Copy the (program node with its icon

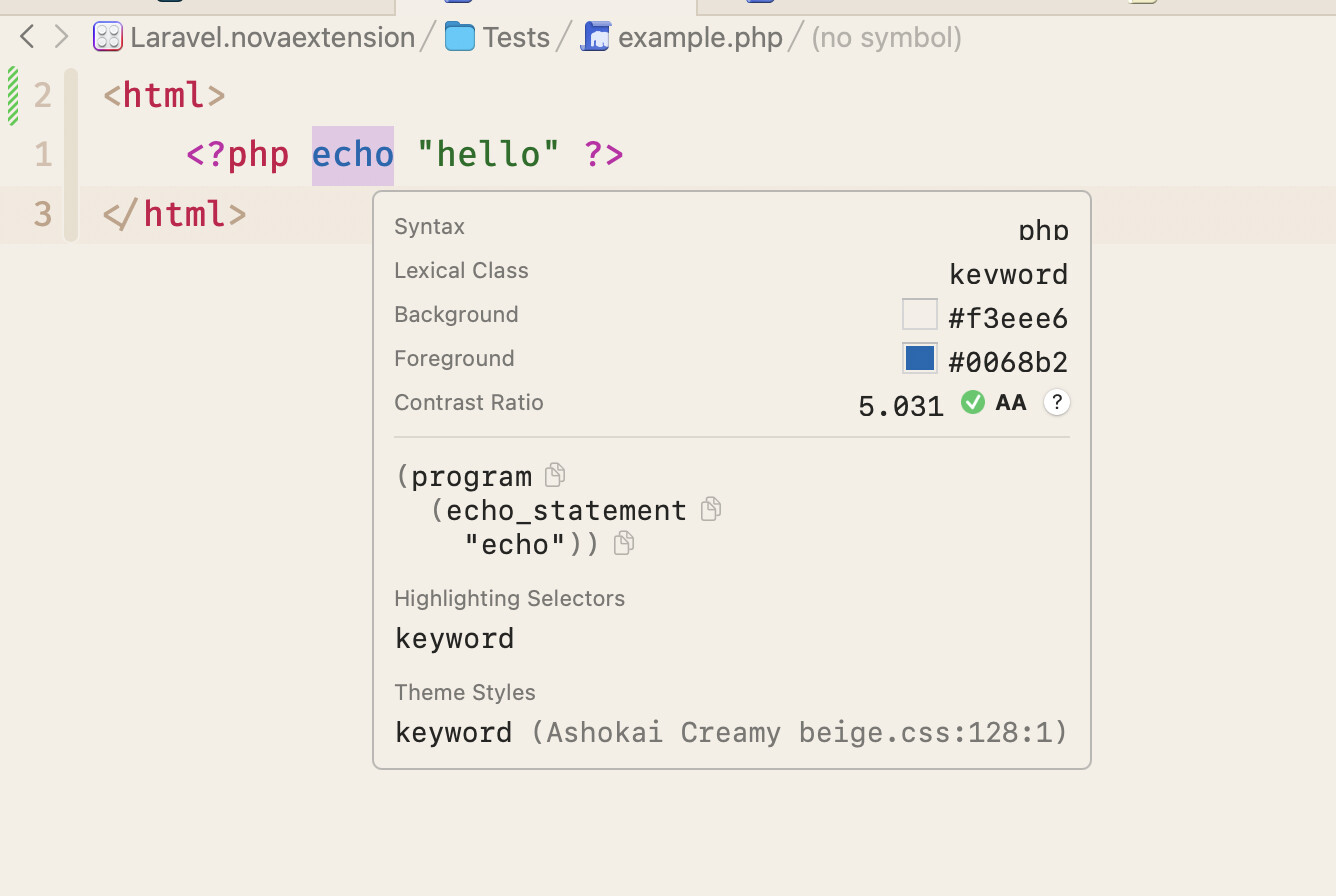coord(555,474)
